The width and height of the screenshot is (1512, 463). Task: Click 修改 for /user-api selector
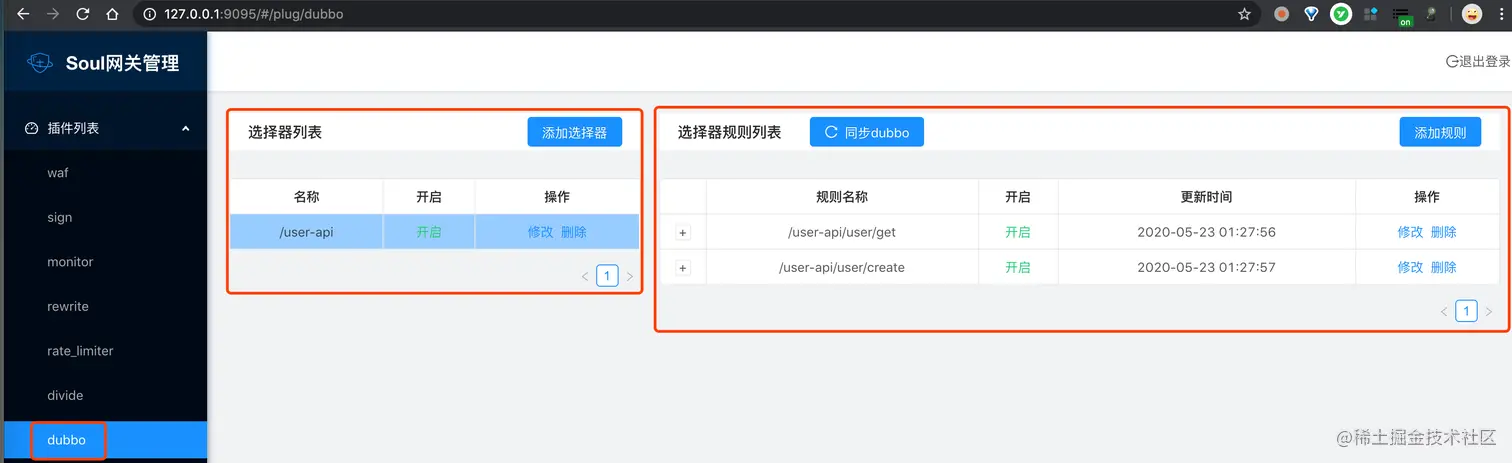[x=540, y=232]
